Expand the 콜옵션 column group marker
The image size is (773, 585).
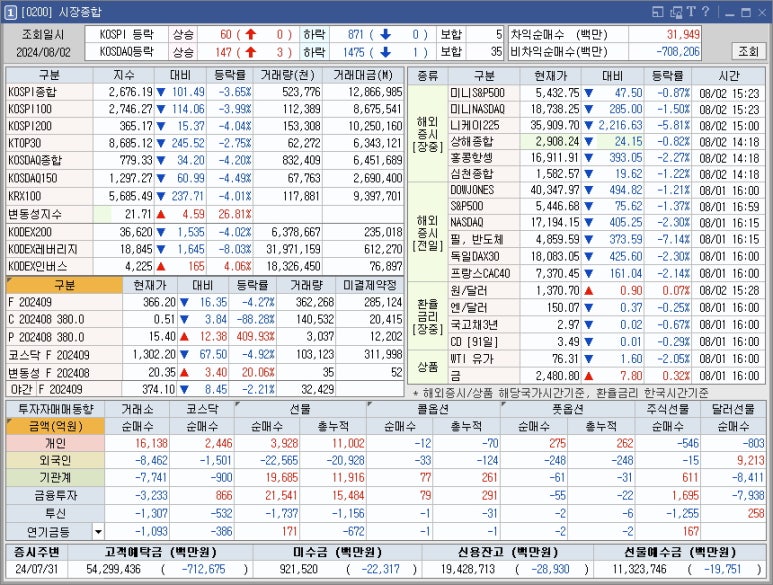[369, 406]
